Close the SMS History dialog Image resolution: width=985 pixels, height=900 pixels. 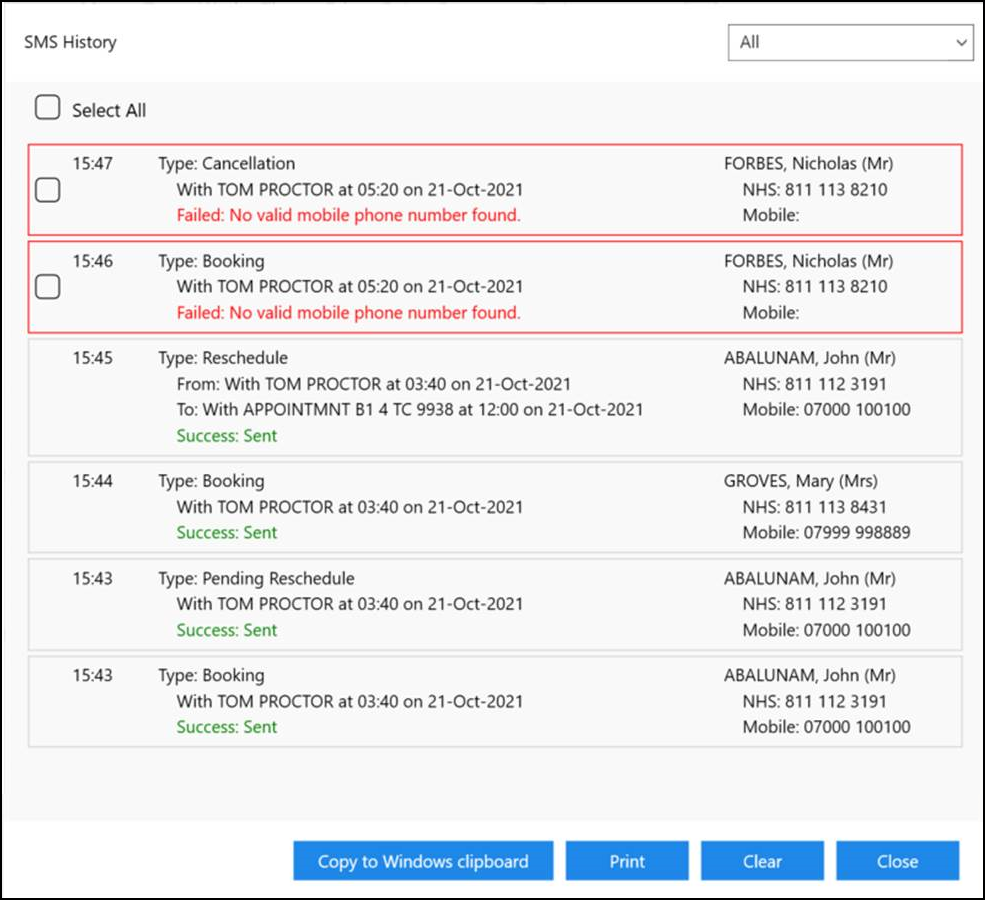(897, 861)
